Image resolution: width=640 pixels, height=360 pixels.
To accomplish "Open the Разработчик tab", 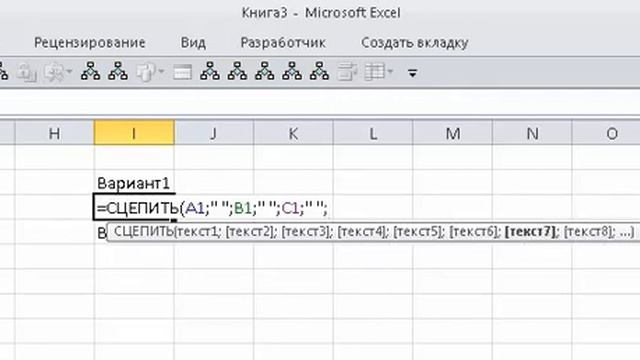I will click(x=283, y=42).
